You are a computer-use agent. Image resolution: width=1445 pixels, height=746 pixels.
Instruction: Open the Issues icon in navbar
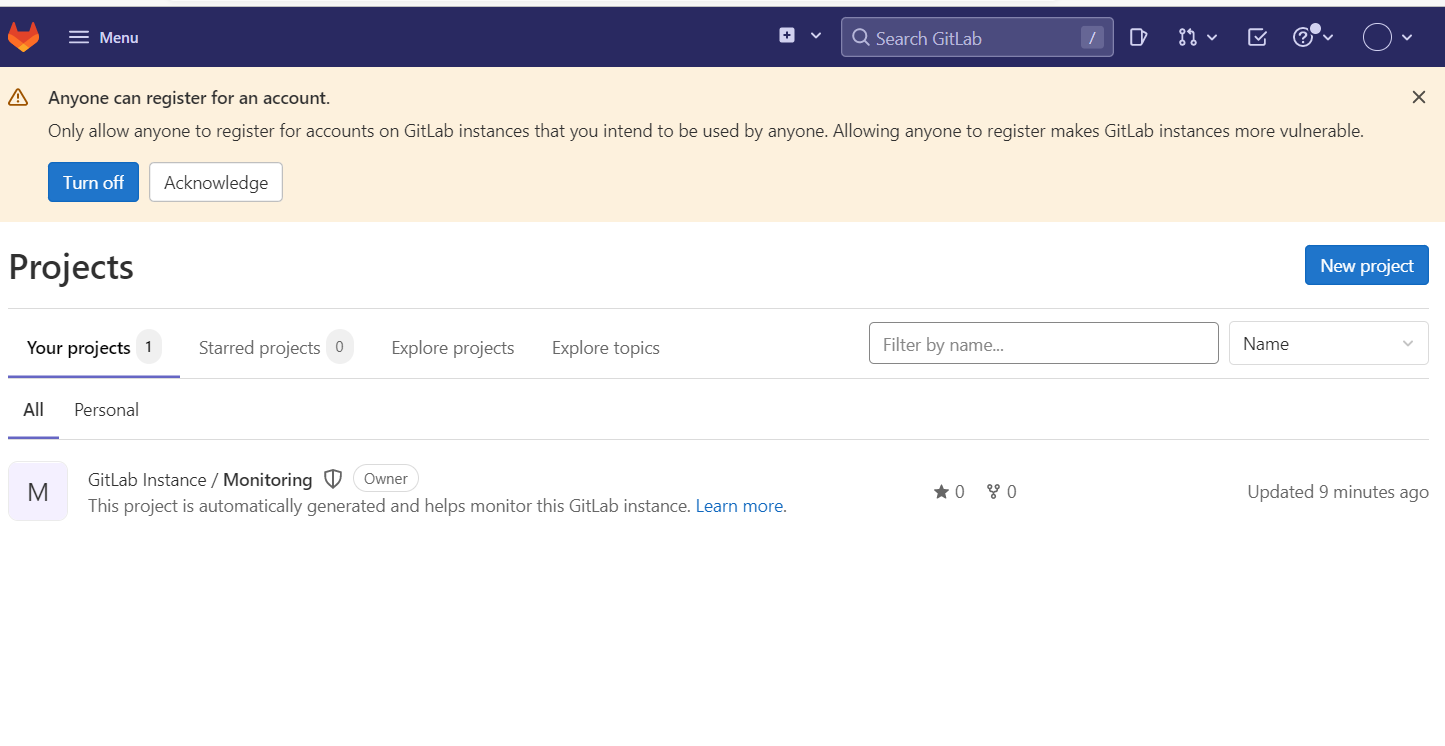(x=1138, y=37)
